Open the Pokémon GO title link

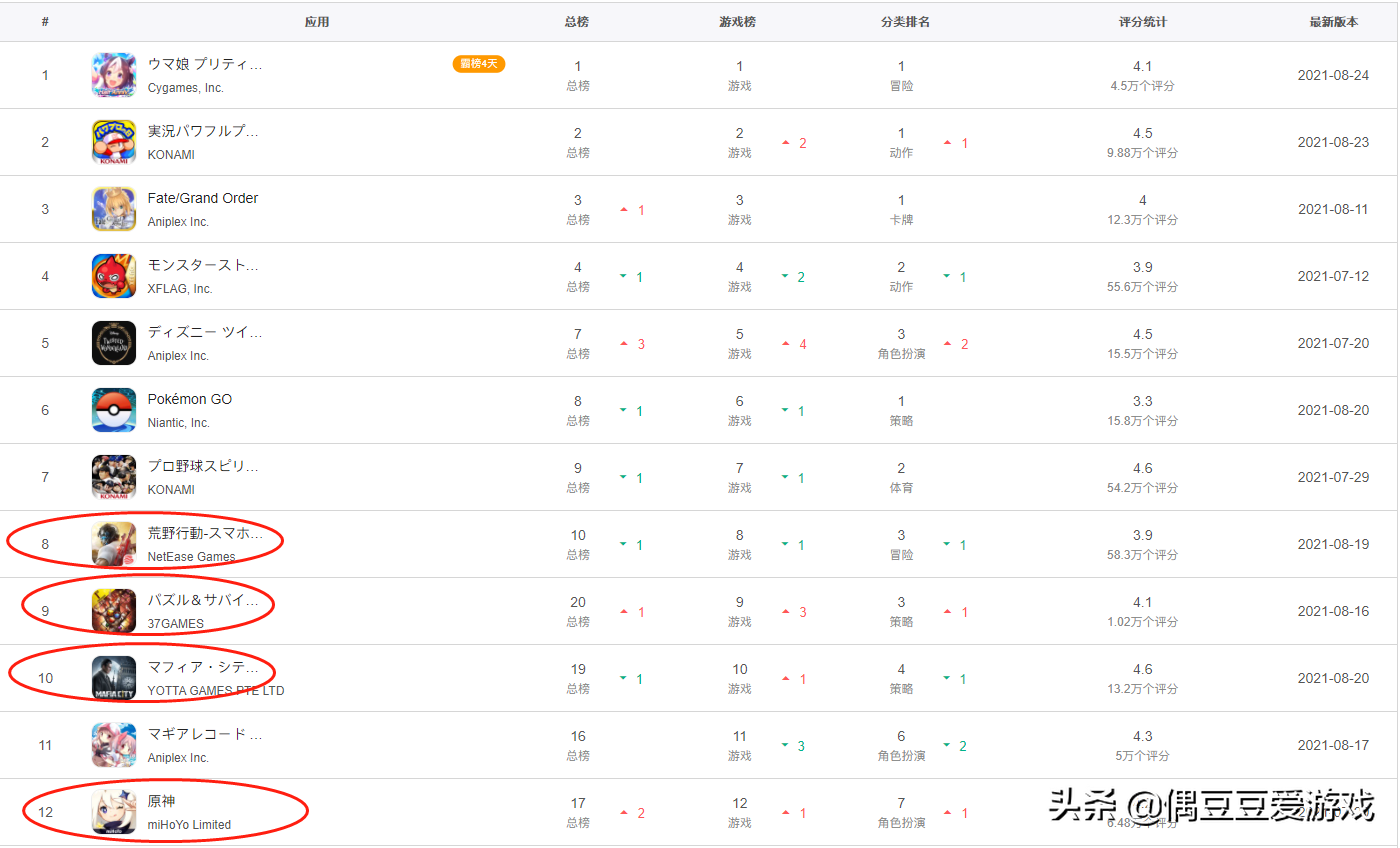click(x=190, y=399)
